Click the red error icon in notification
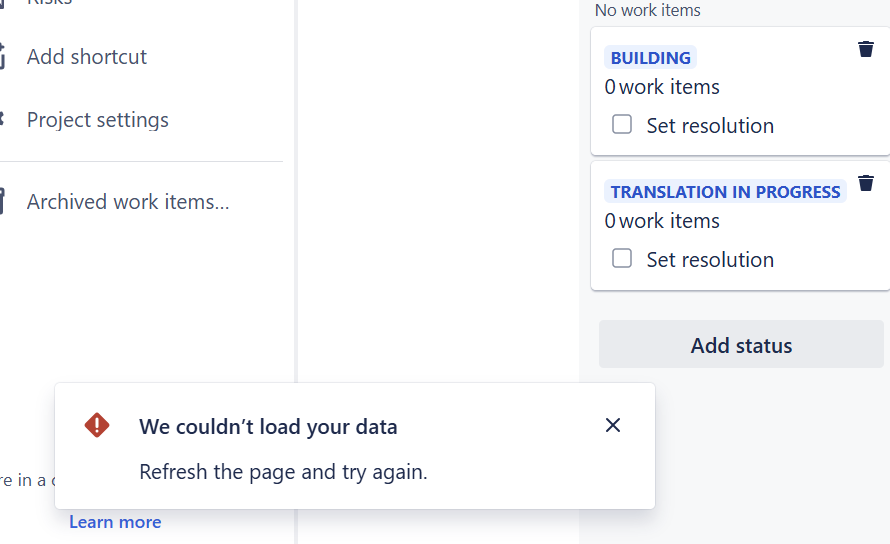This screenshot has width=890, height=544. point(97,425)
